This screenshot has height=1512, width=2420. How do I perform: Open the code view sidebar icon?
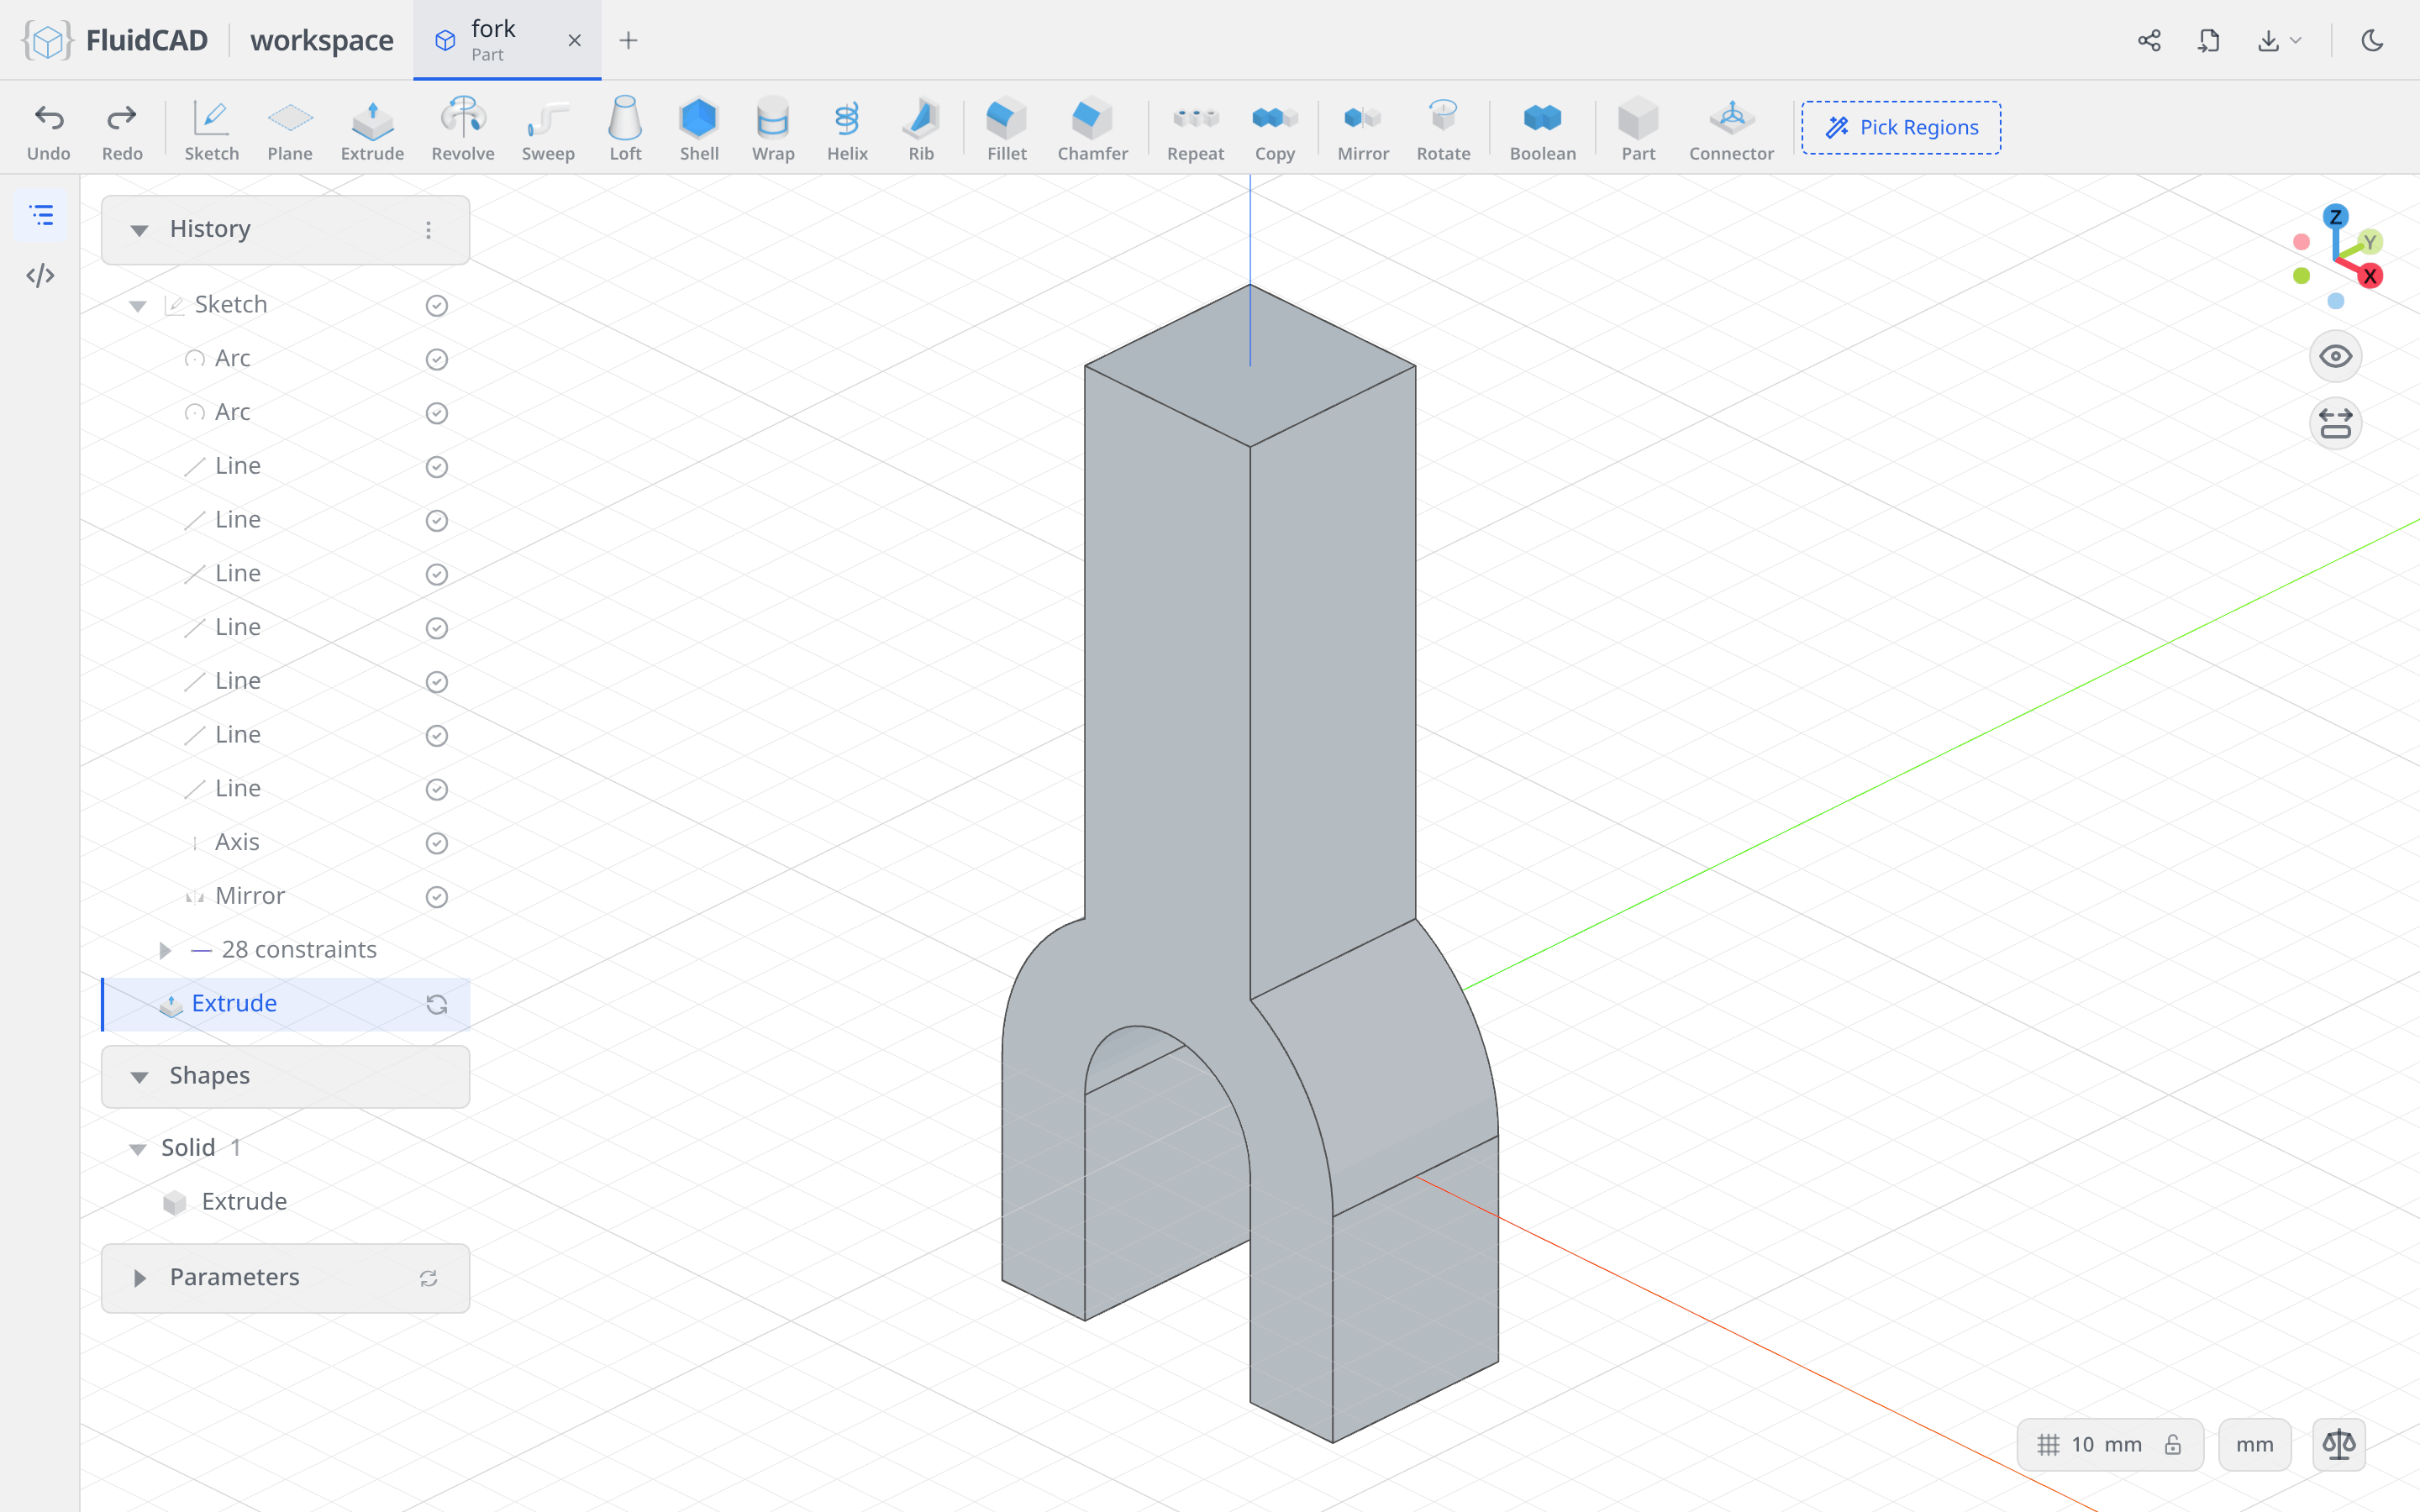pos(40,275)
